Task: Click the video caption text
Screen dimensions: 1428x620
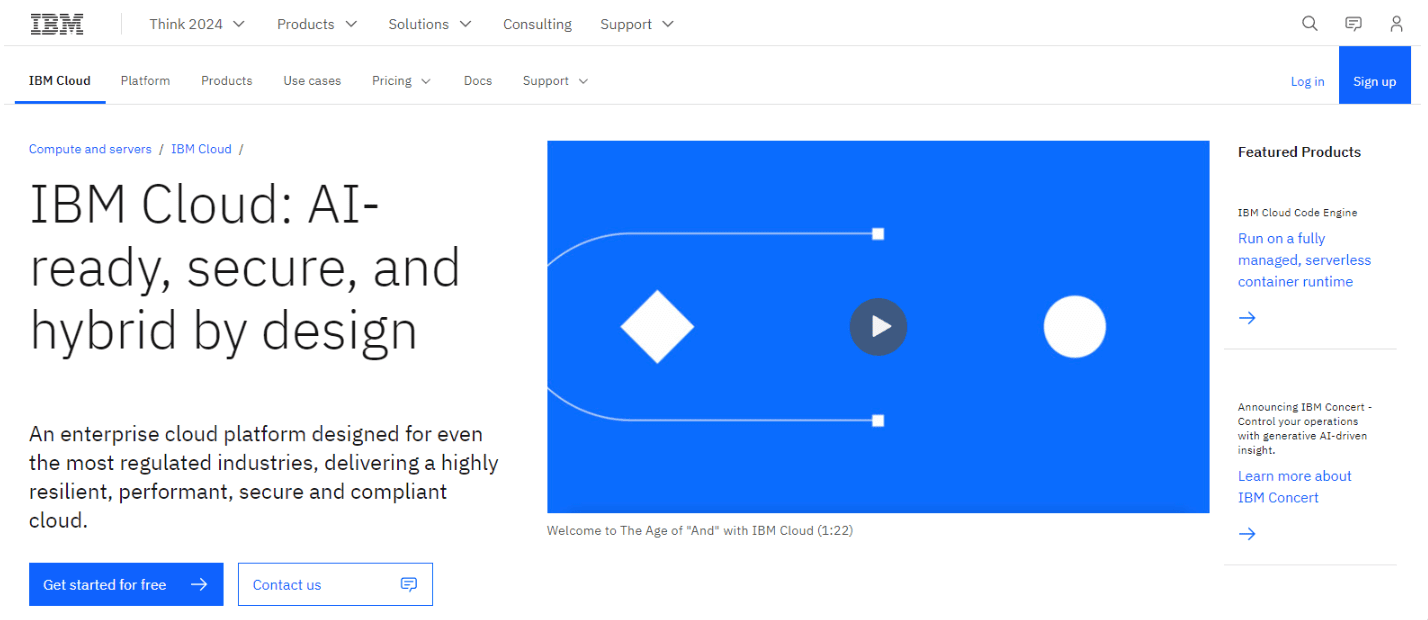Action: coord(700,531)
